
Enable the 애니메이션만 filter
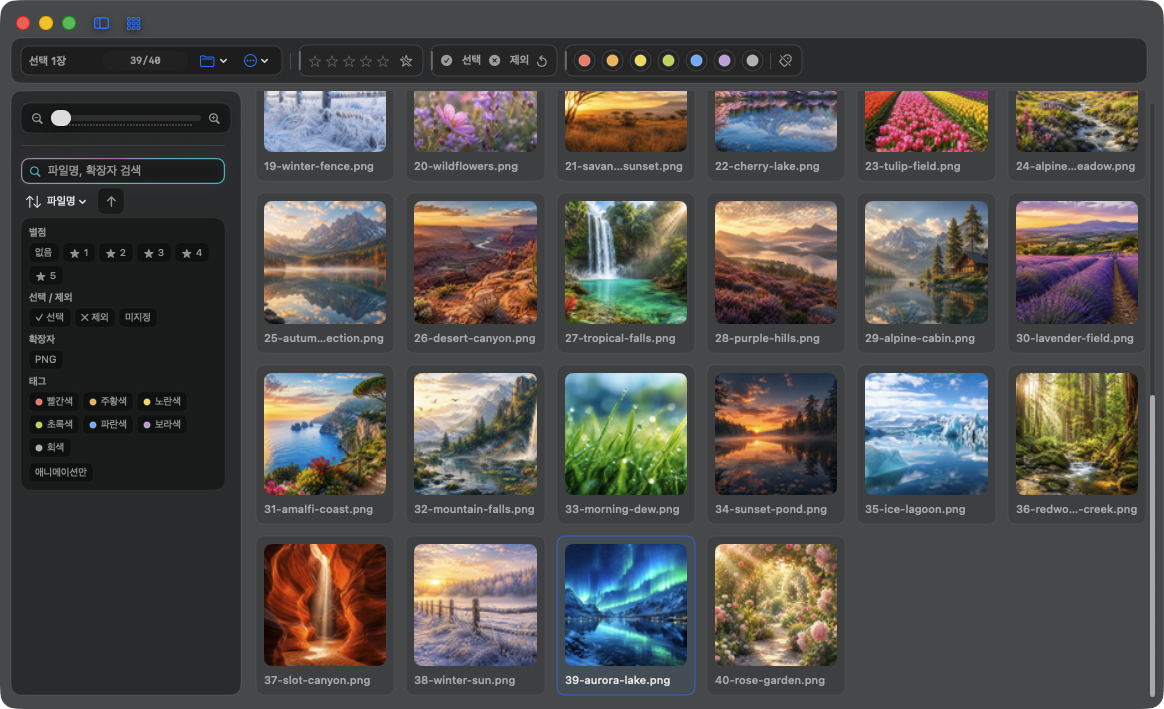[61, 472]
